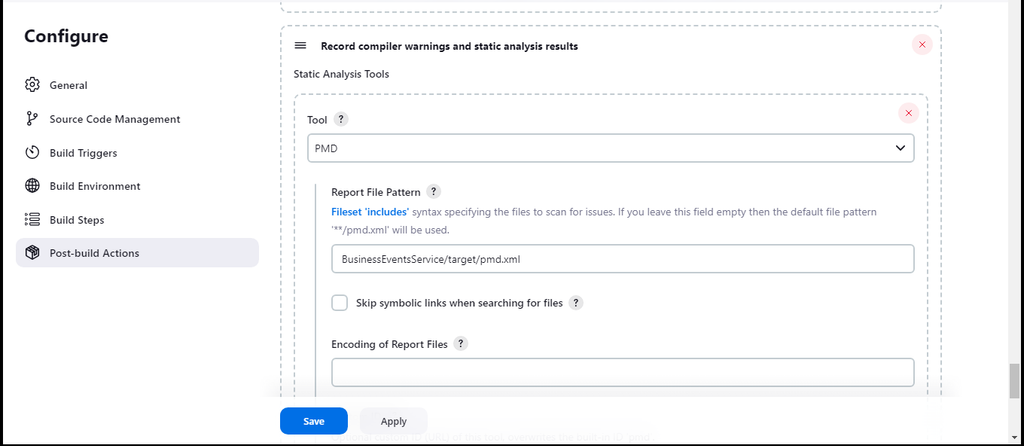Click the Encoding of Report Files input
Screen dimensions: 1024x446
[x=622, y=372]
